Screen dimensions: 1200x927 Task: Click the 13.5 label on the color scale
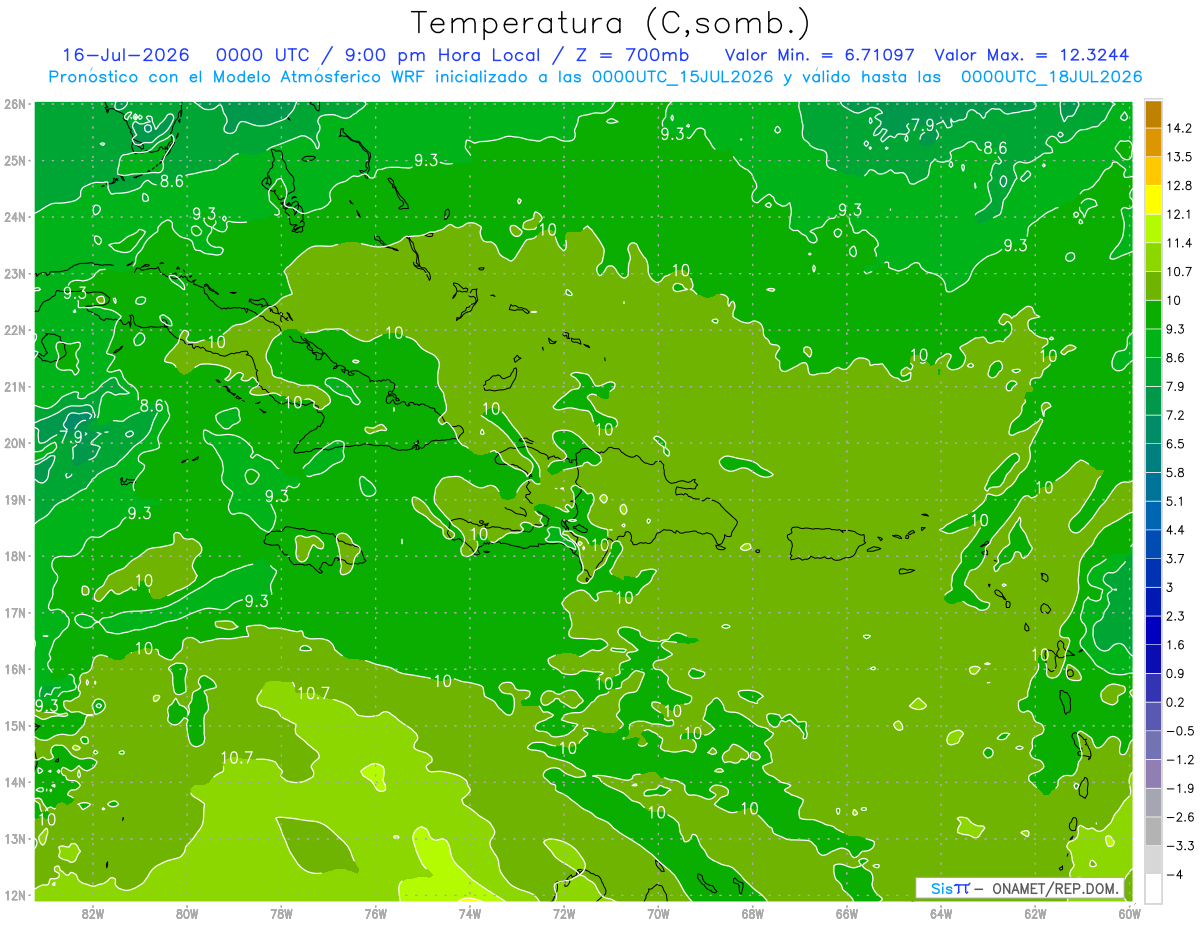tap(1178, 157)
